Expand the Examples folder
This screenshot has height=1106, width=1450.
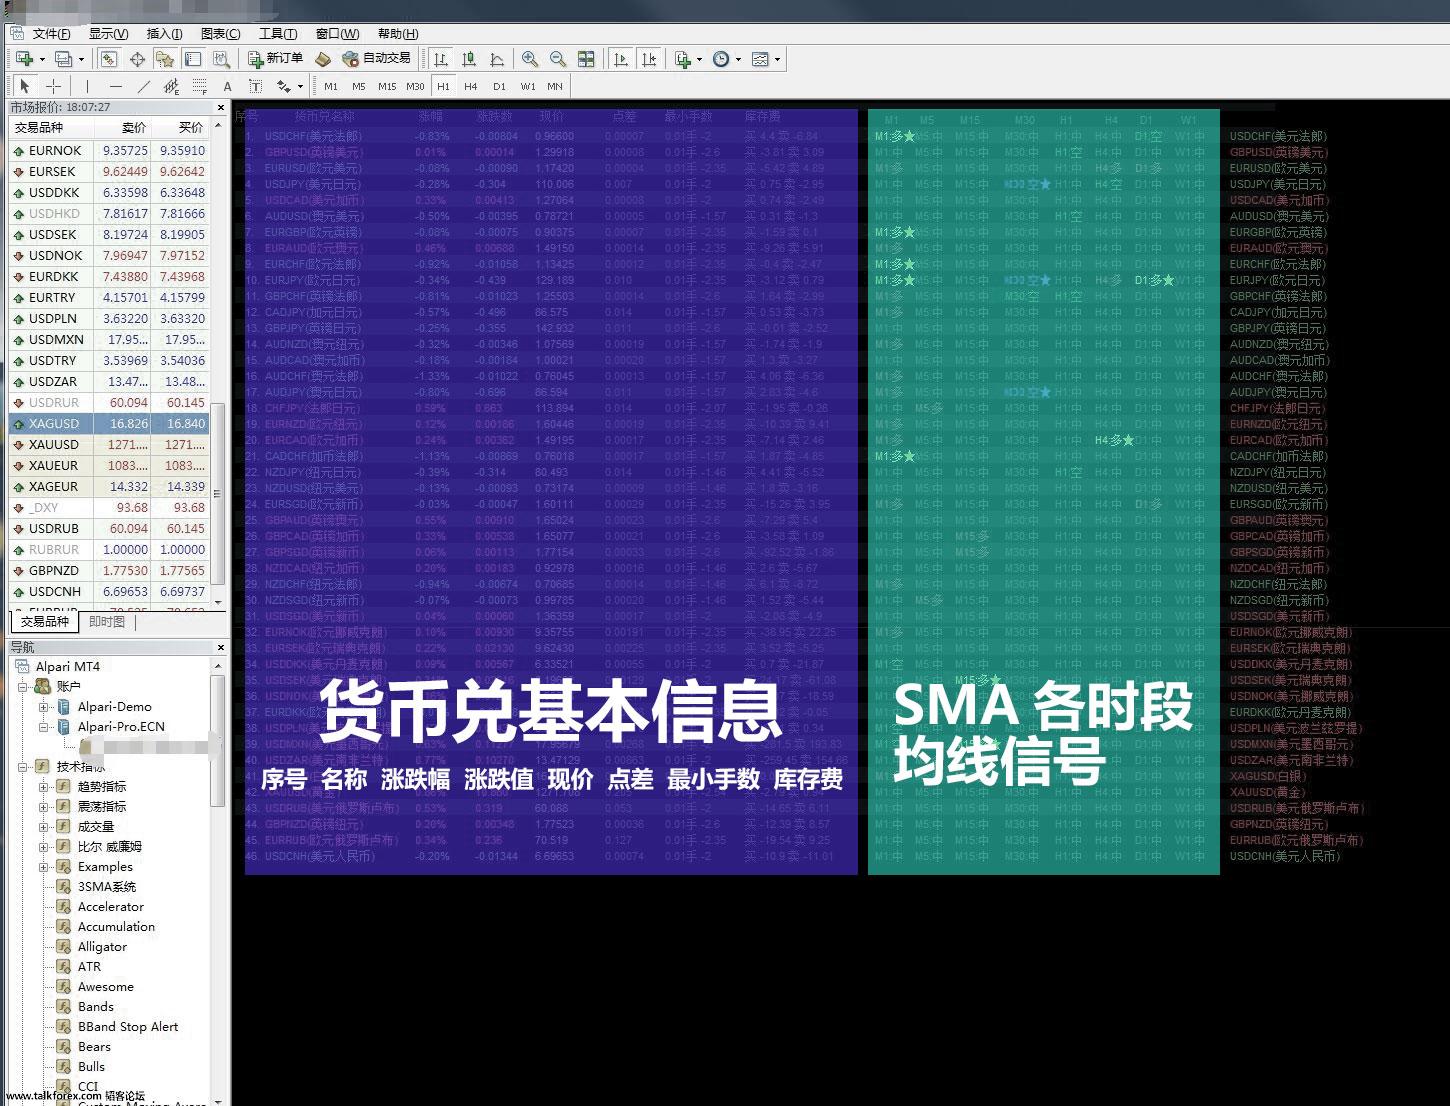[43, 867]
